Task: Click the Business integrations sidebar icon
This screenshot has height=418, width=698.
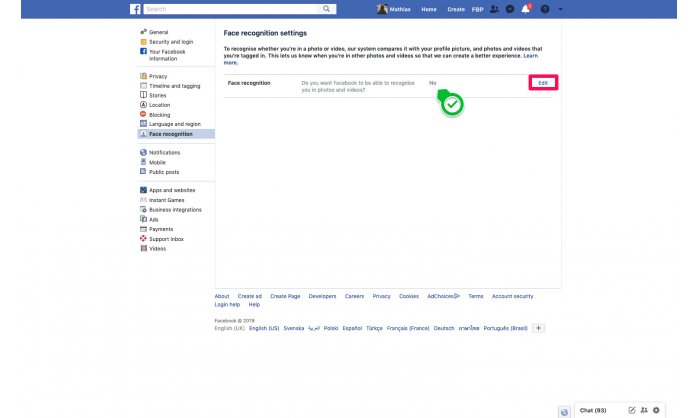Action: coord(143,209)
